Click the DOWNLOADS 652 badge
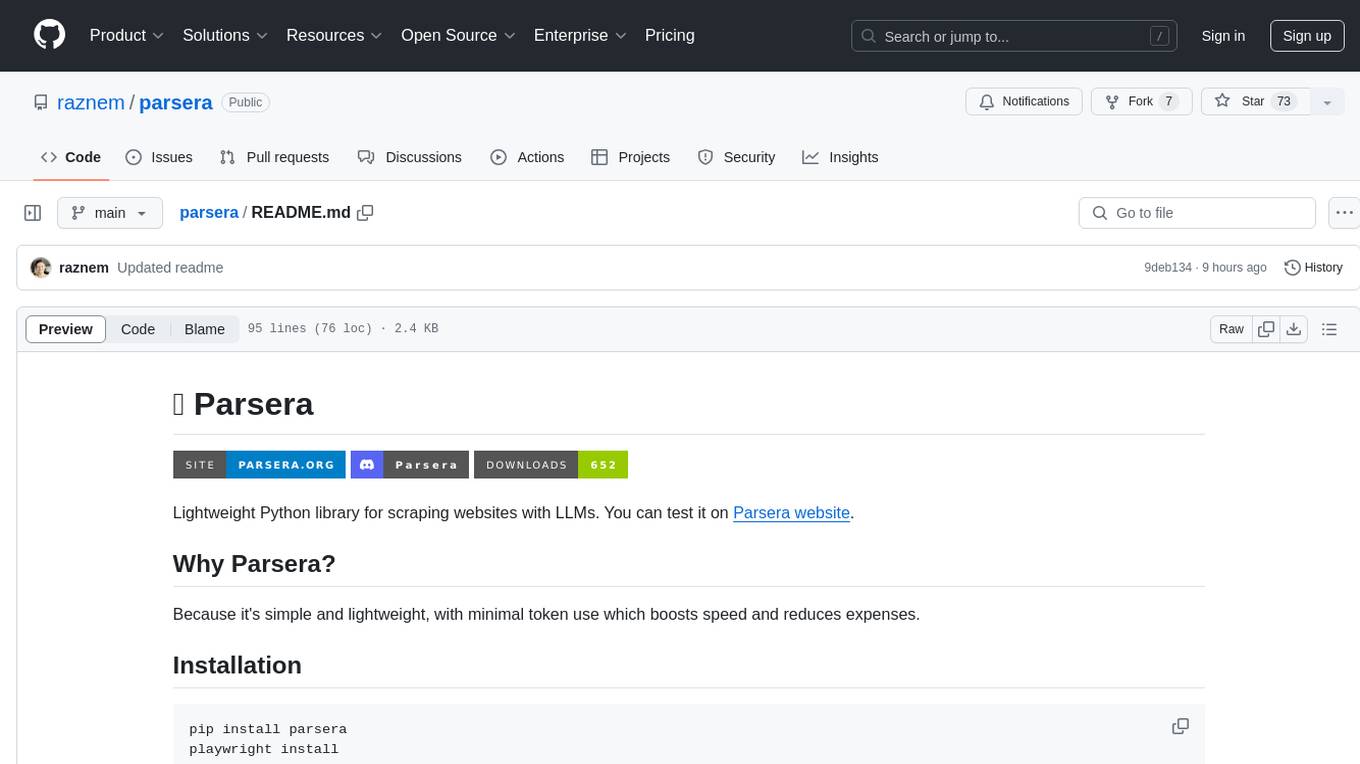The image size is (1360, 764). click(x=551, y=465)
